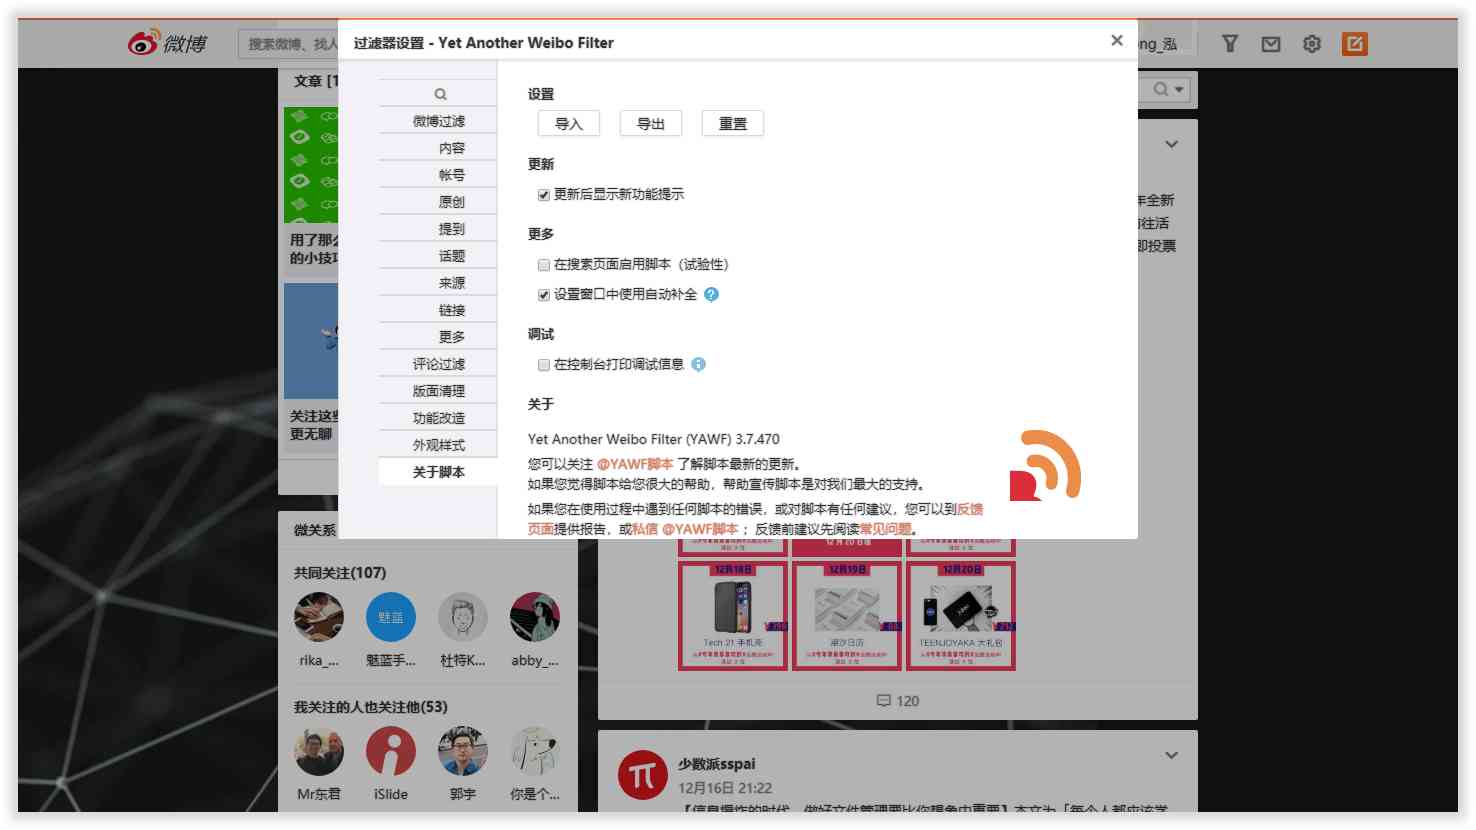This screenshot has width=1476, height=830.
Task: Open 外观样式 section in sidebar
Action: (x=438, y=445)
